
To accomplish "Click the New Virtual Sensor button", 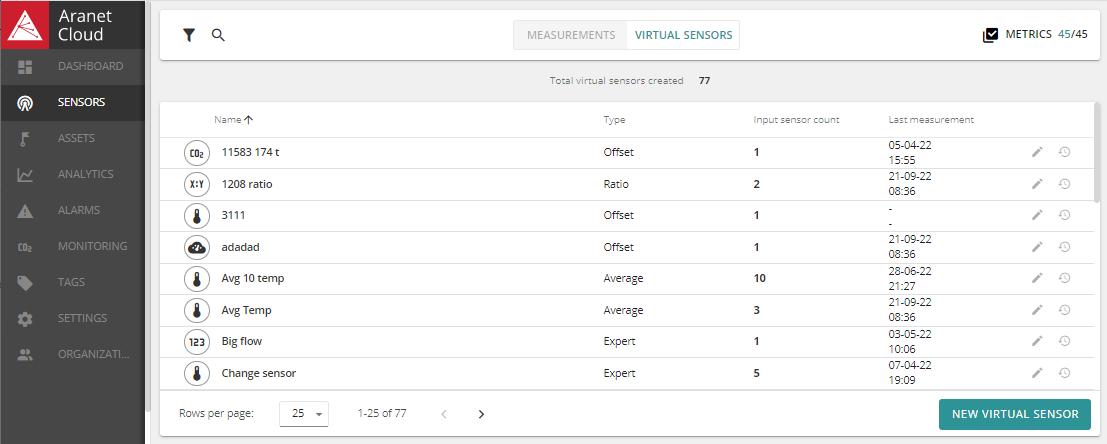I will (x=1014, y=414).
